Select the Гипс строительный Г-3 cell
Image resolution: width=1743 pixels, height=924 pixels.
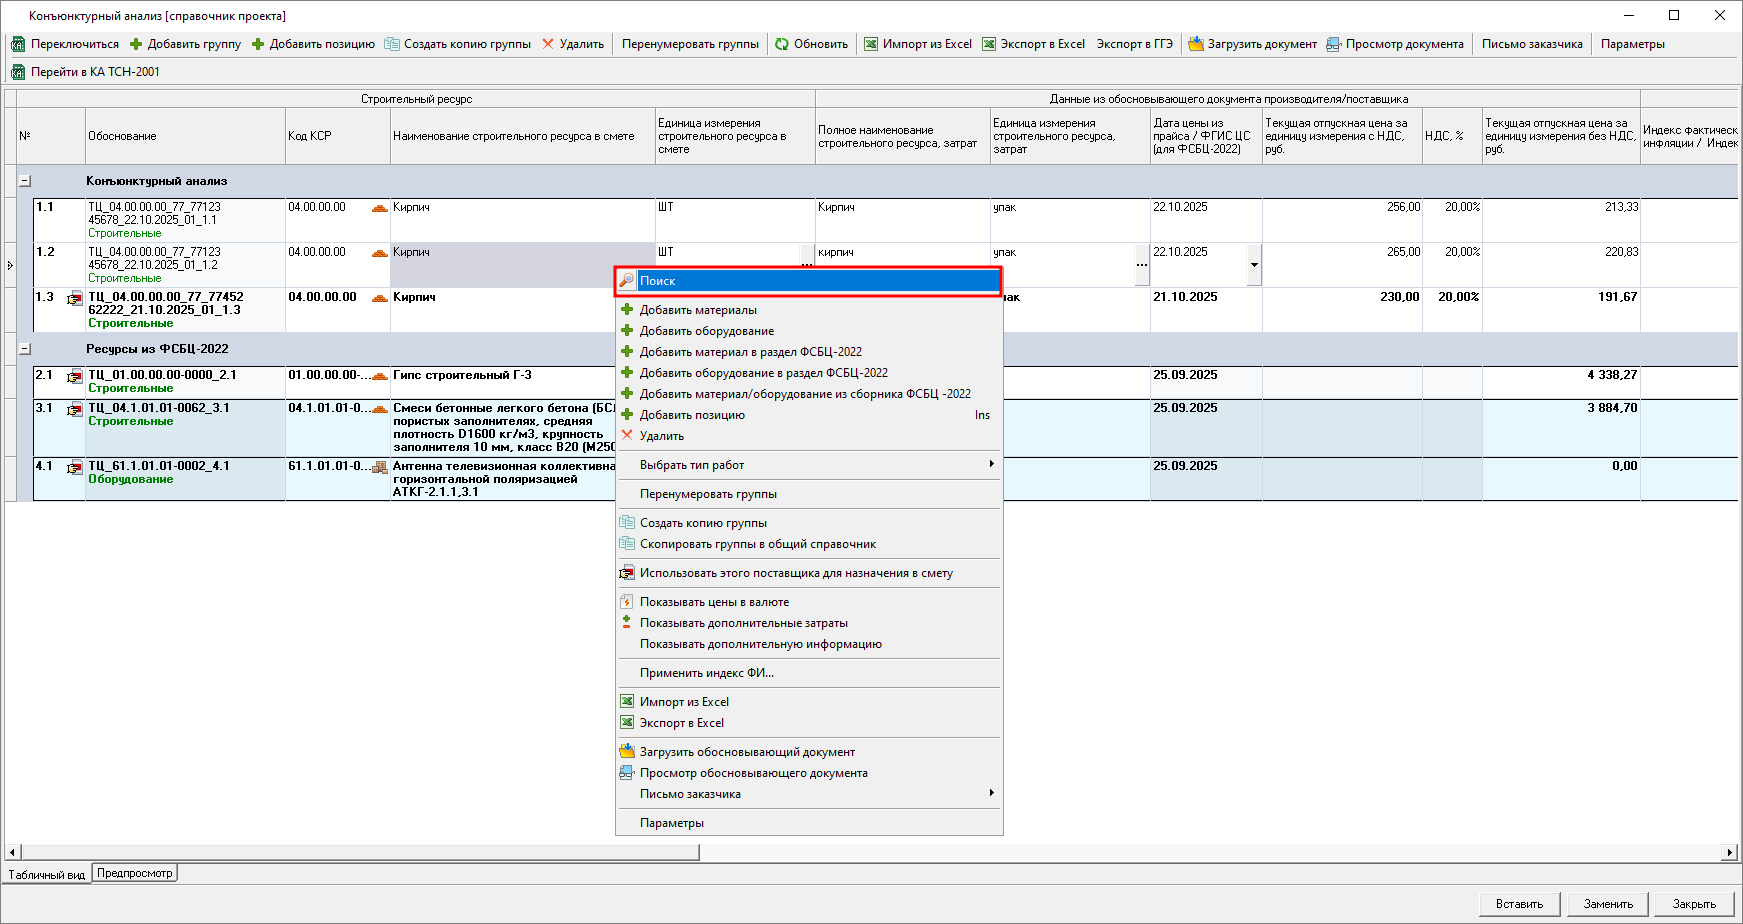(x=502, y=382)
